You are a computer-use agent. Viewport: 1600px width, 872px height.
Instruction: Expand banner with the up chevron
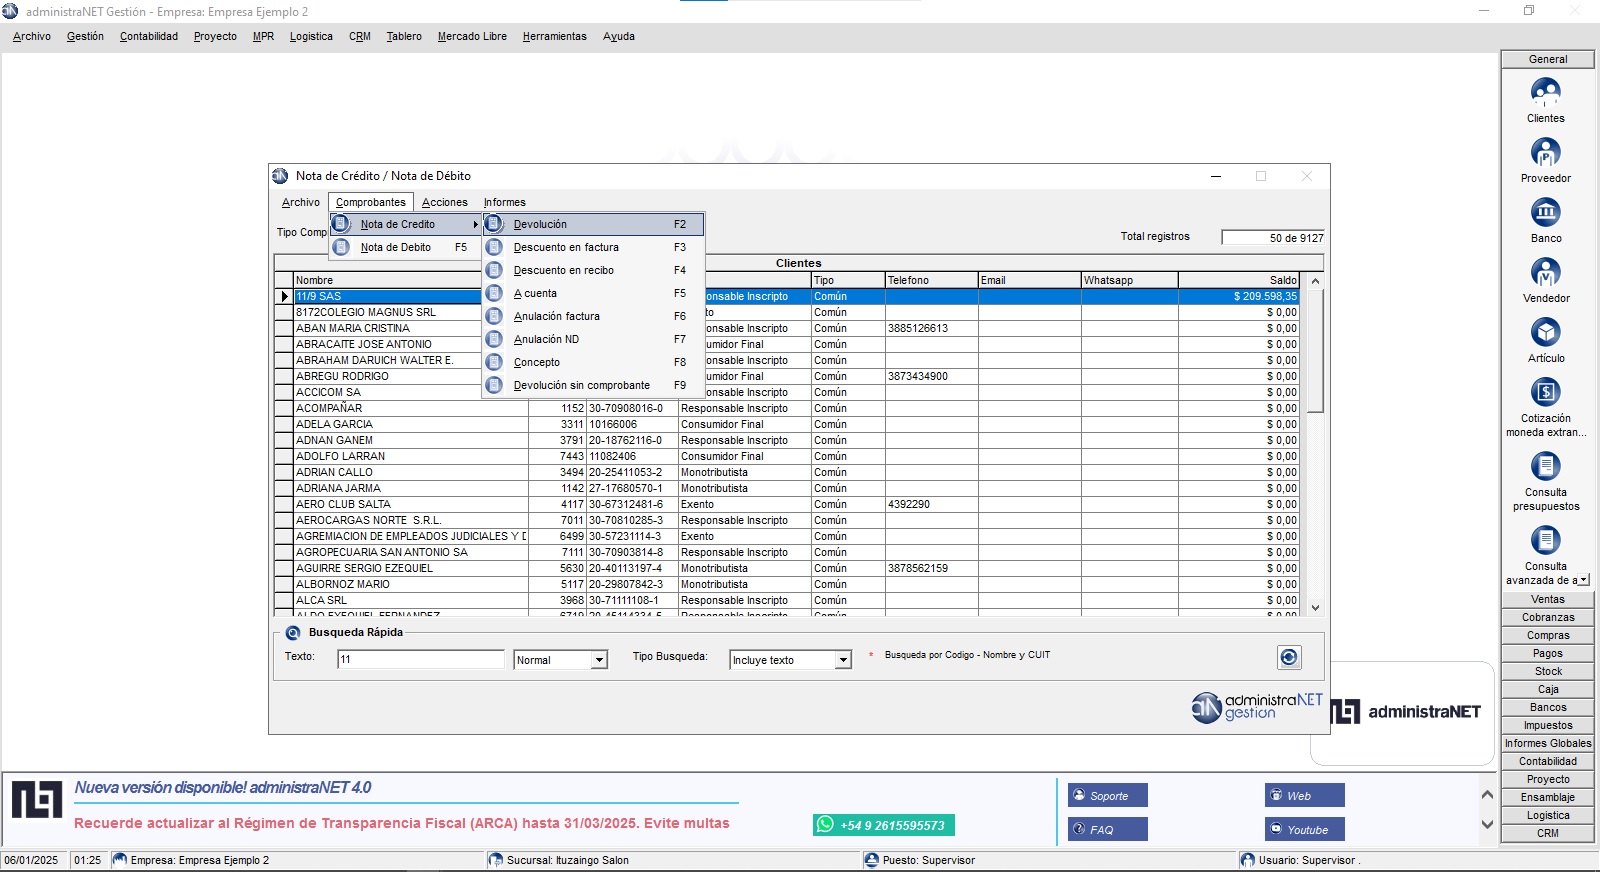point(1487,795)
